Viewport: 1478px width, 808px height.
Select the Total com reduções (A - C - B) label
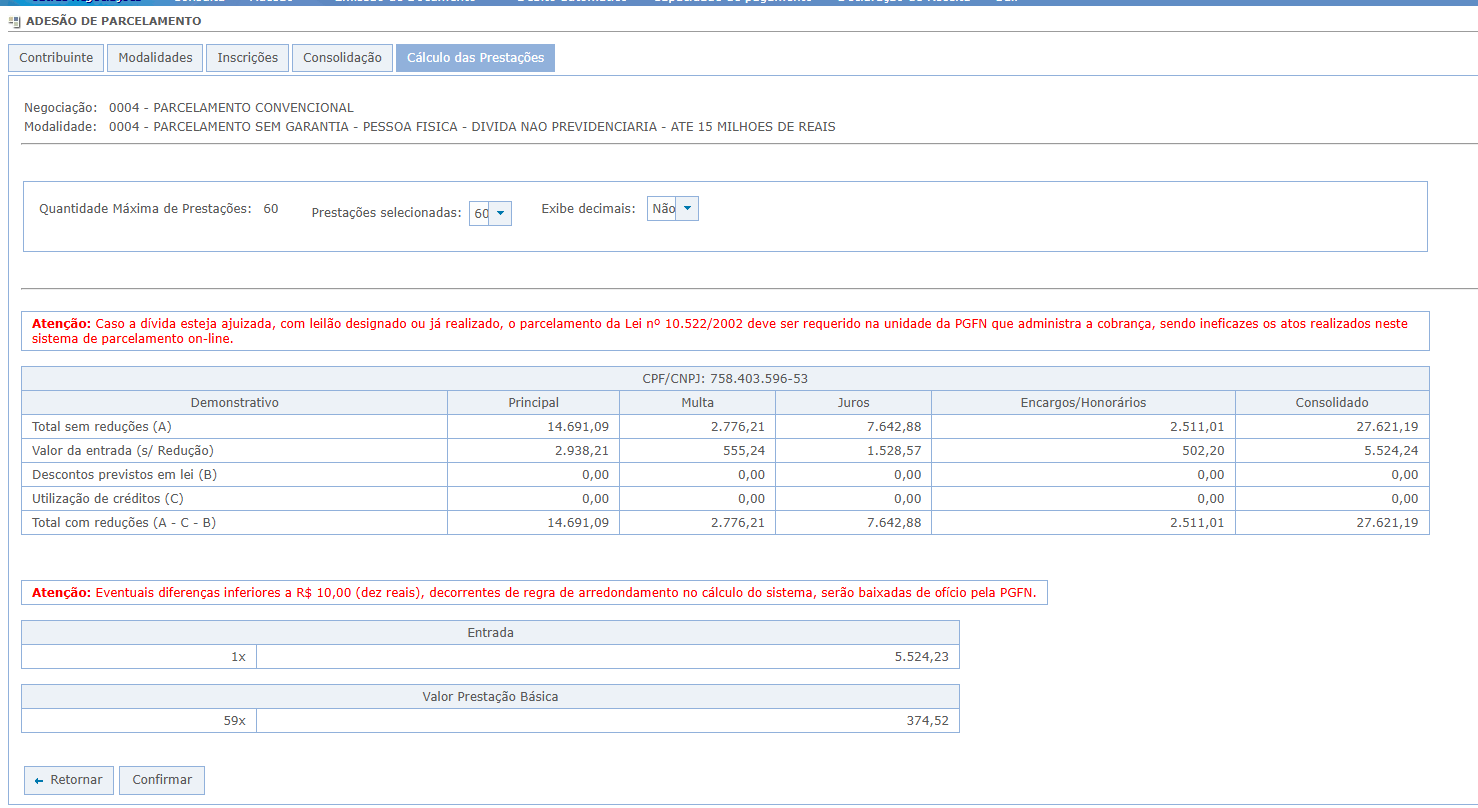[x=124, y=523]
